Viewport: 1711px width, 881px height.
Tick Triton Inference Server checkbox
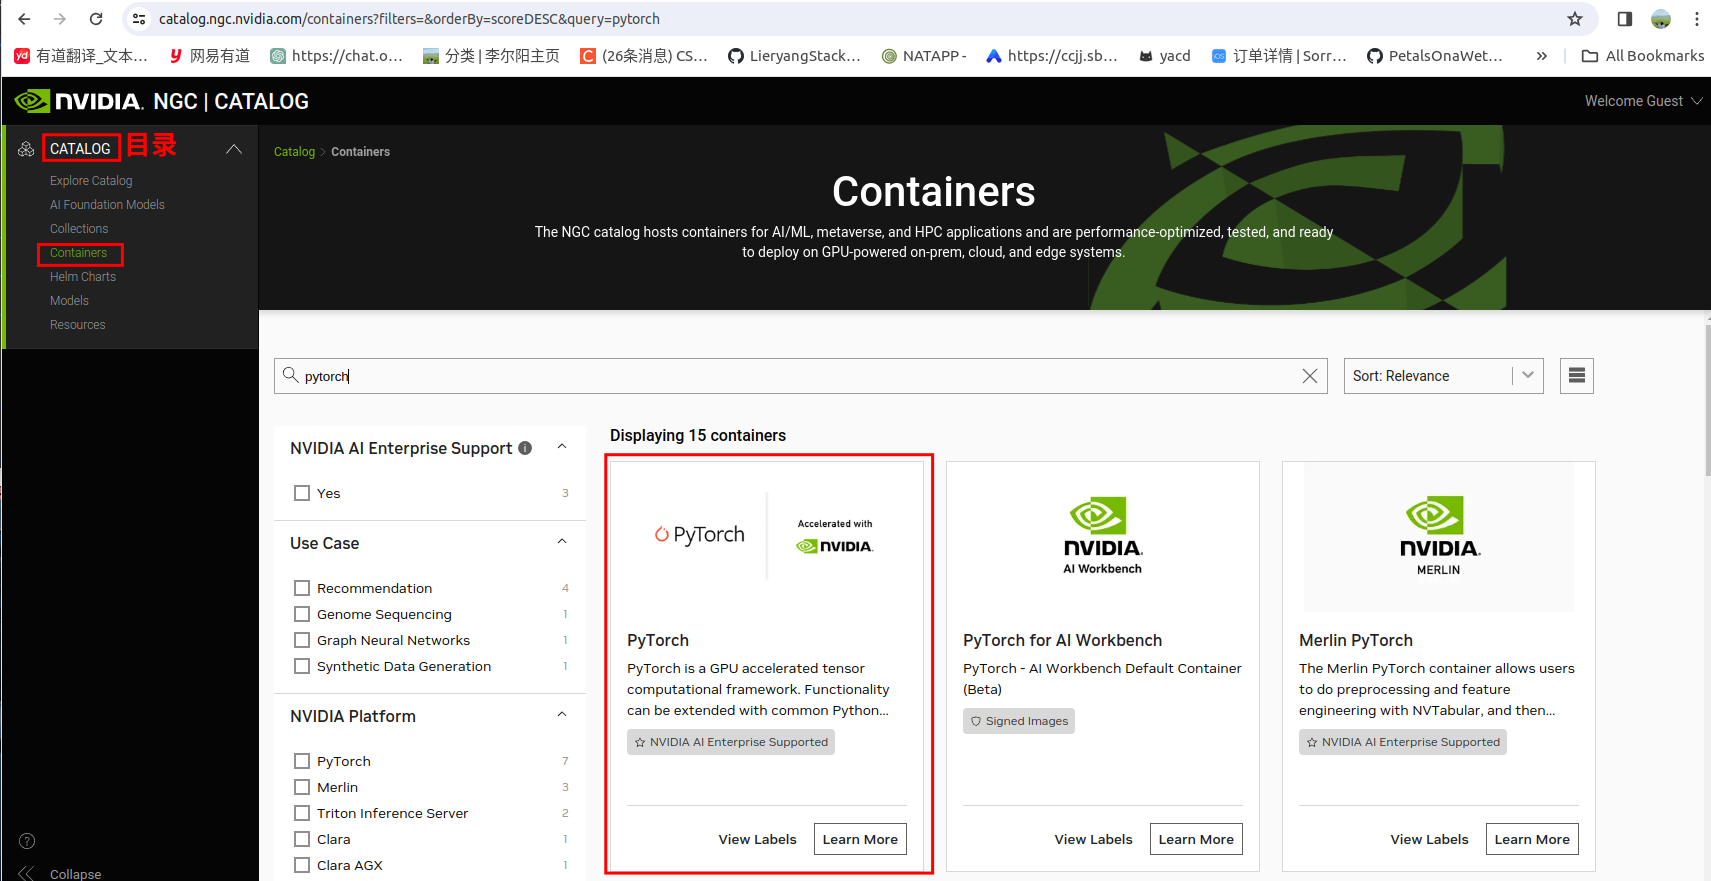(302, 813)
